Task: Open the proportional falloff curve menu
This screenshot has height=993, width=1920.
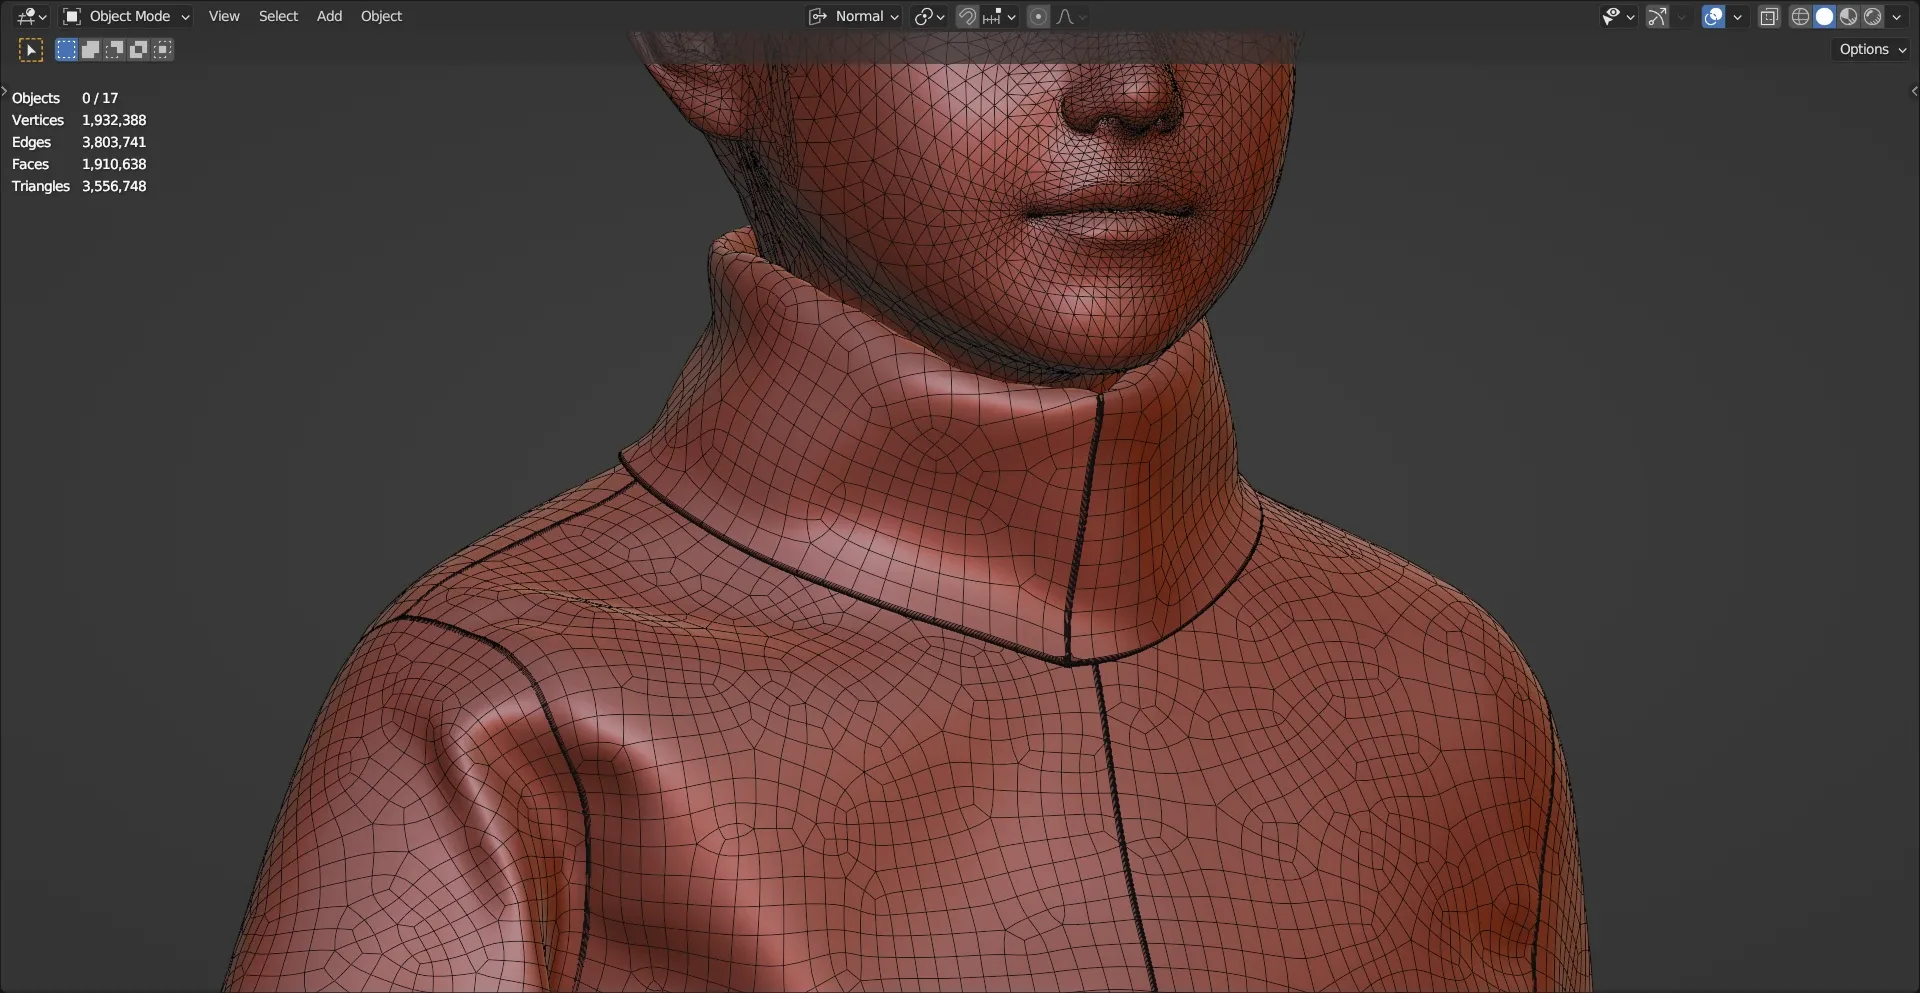Action: coord(1071,16)
